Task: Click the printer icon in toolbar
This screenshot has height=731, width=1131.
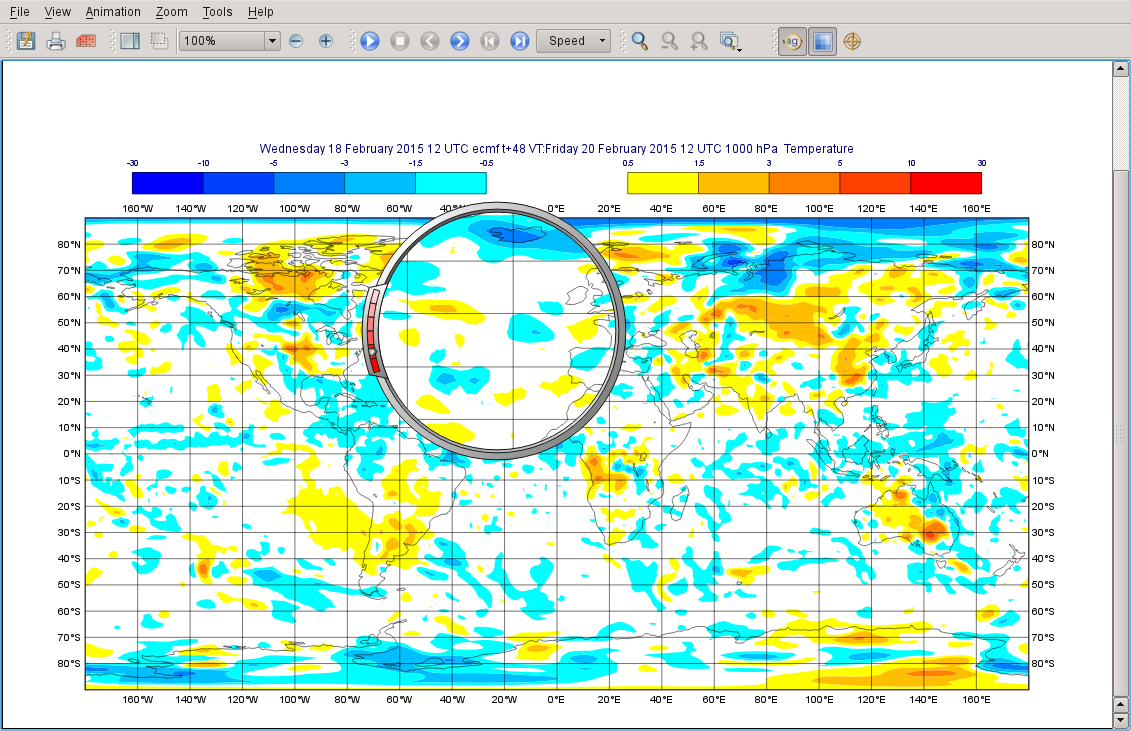Action: click(56, 41)
